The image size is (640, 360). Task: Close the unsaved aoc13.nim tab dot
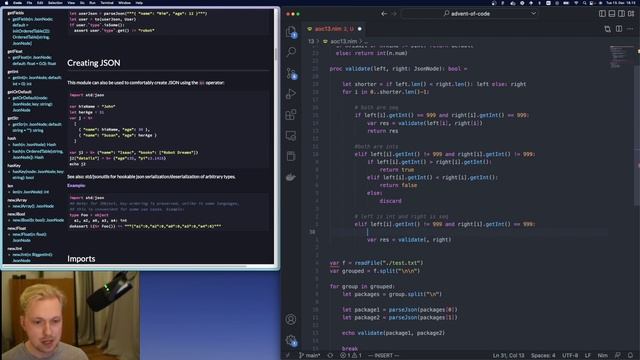click(x=360, y=29)
